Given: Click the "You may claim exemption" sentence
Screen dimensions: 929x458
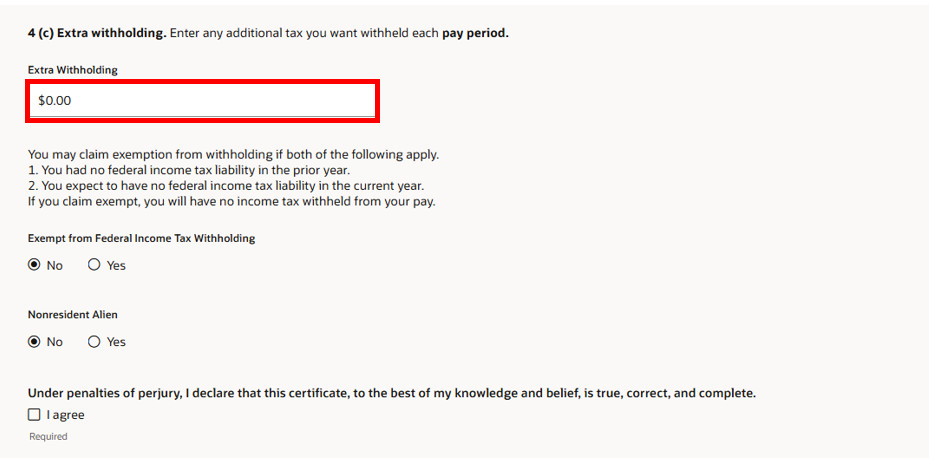Looking at the screenshot, I should point(233,155).
